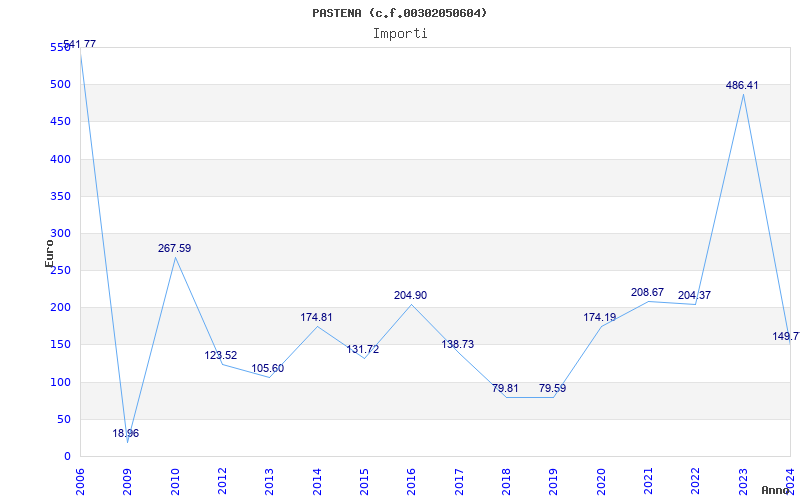The width and height of the screenshot is (800, 500).
Task: Click the 350 y-axis tick label
Action: (x=60, y=196)
